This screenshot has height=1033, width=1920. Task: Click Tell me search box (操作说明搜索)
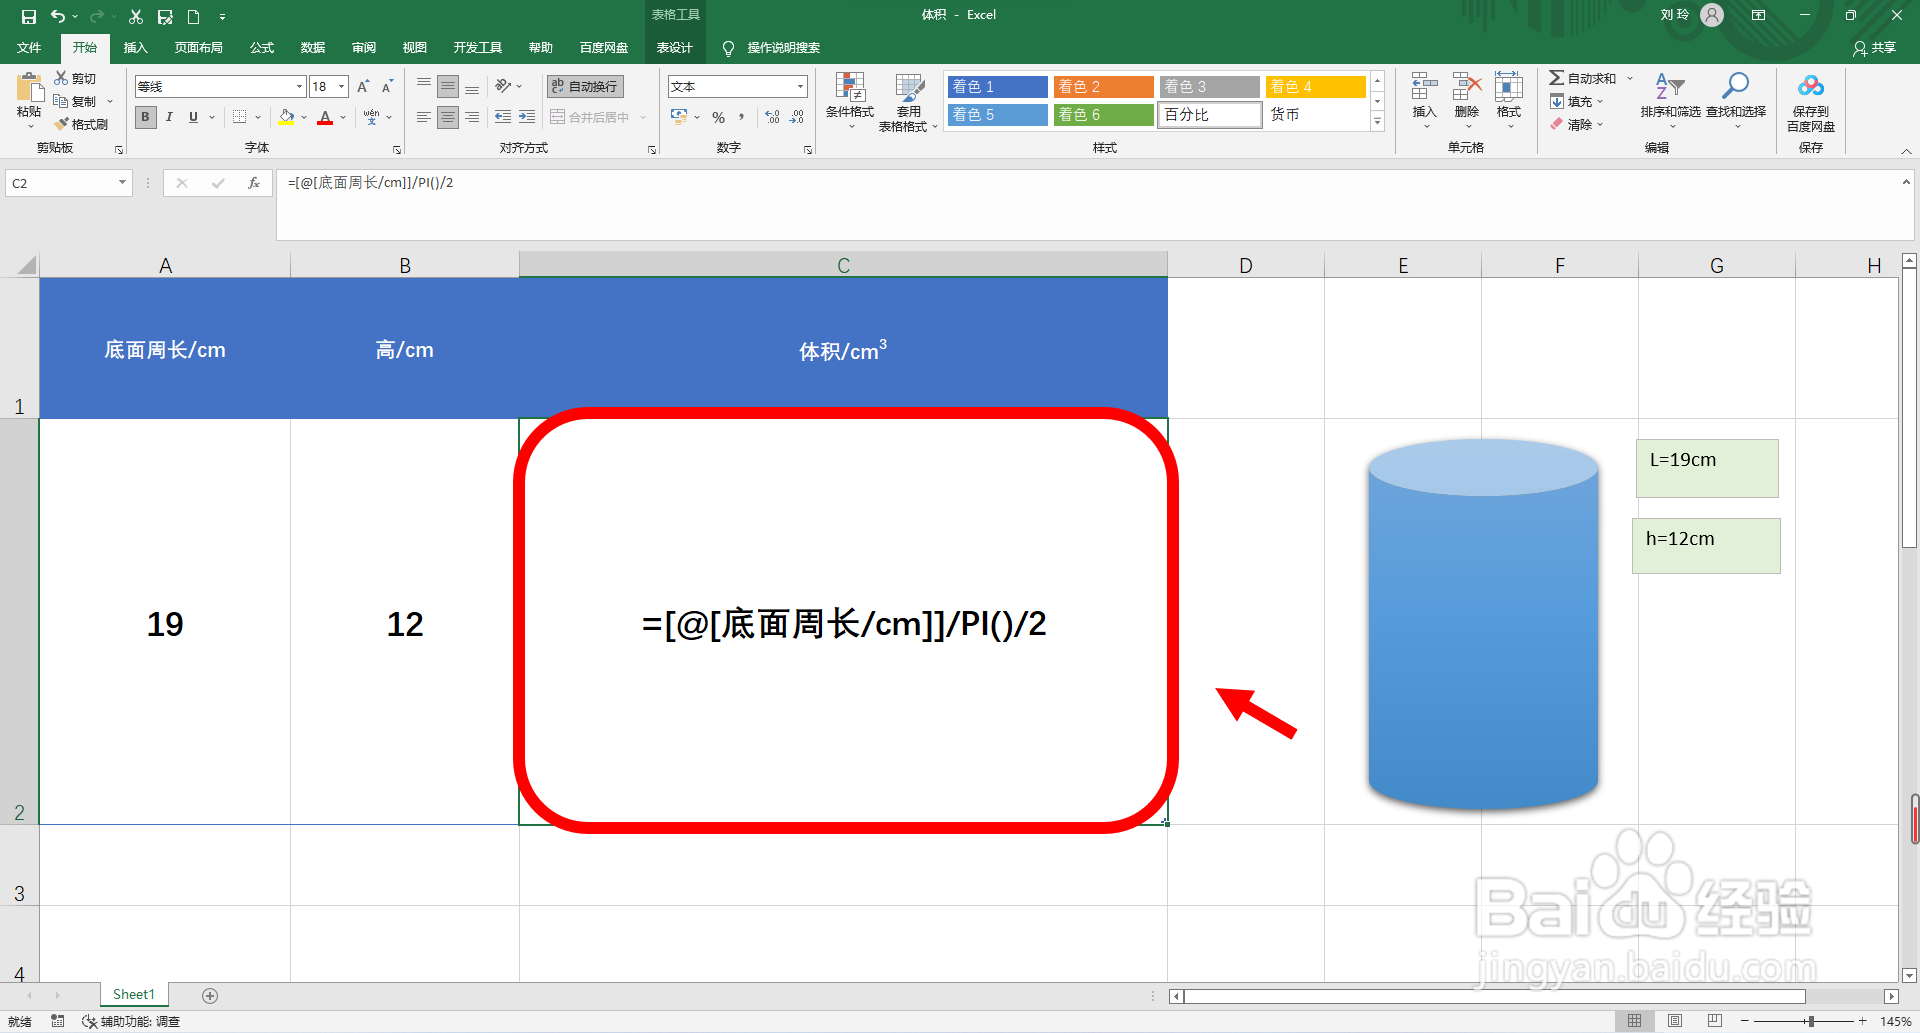[x=772, y=48]
